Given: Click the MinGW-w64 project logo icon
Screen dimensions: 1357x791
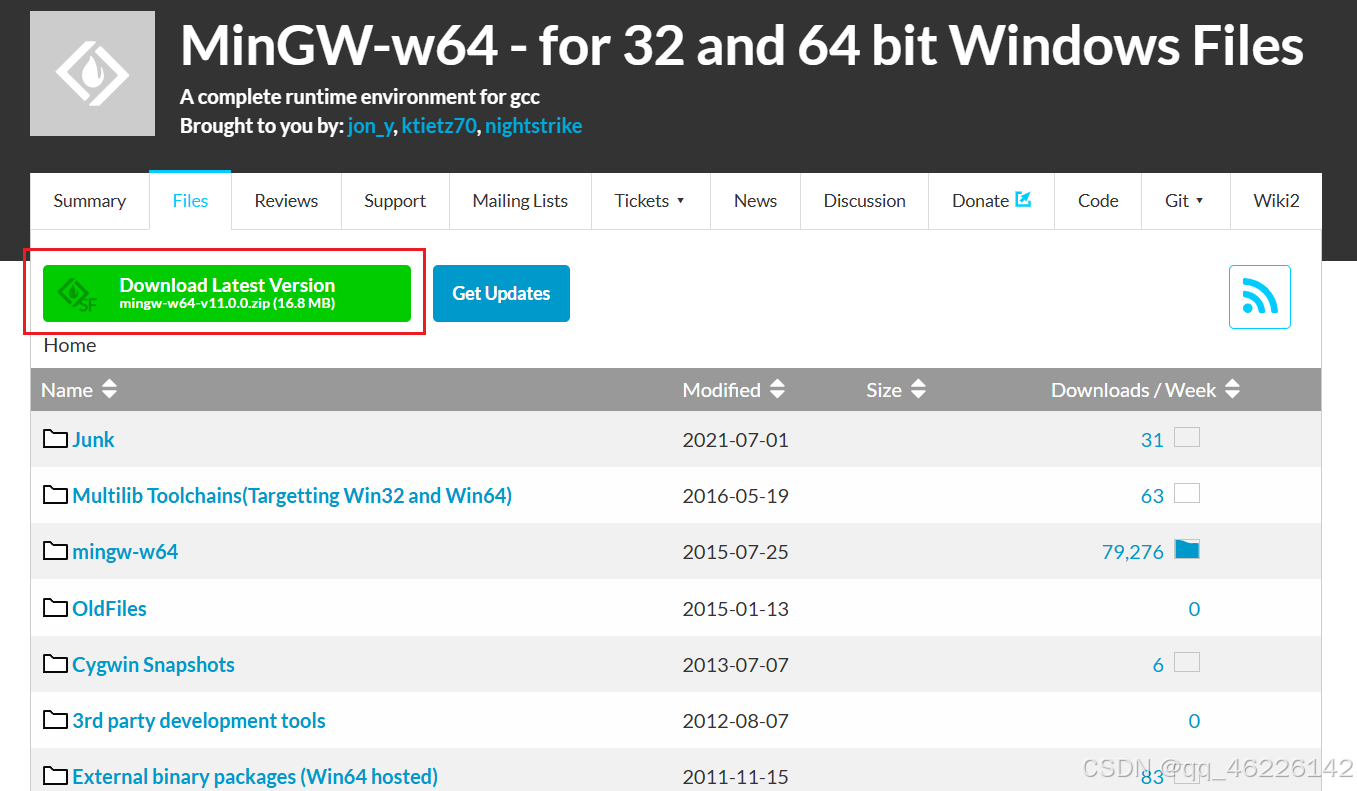Looking at the screenshot, I should [92, 73].
